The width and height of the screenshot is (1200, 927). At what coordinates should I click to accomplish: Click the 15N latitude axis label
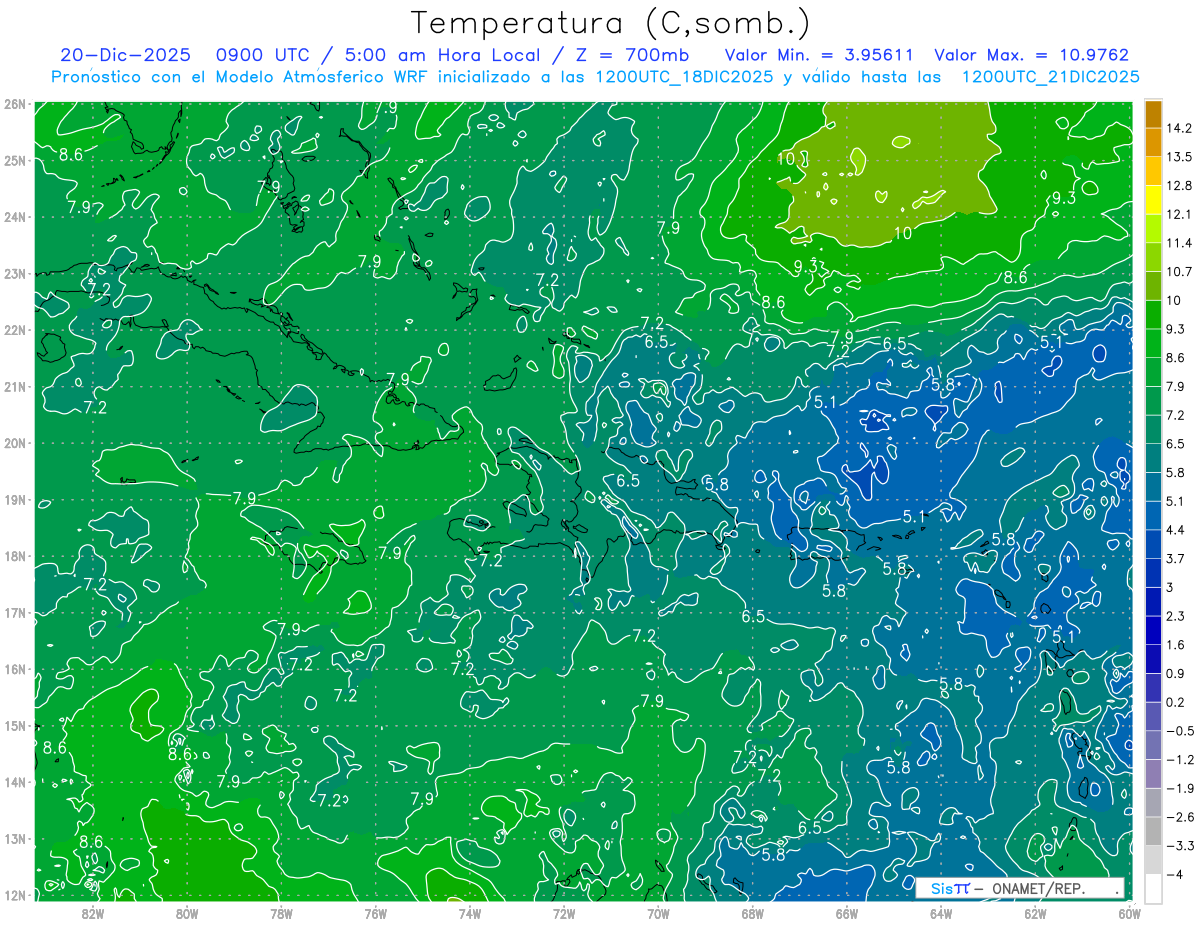tap(14, 725)
